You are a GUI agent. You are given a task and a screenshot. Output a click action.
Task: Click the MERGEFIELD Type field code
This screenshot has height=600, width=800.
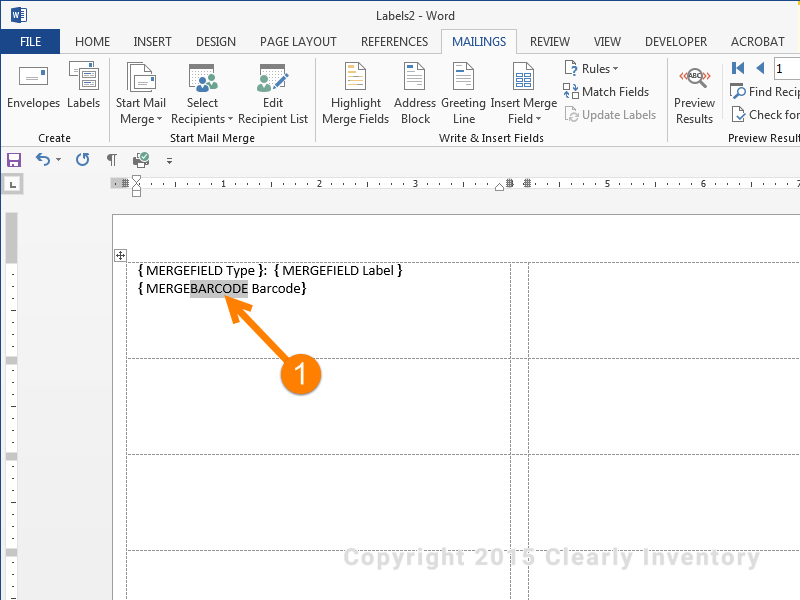point(202,270)
